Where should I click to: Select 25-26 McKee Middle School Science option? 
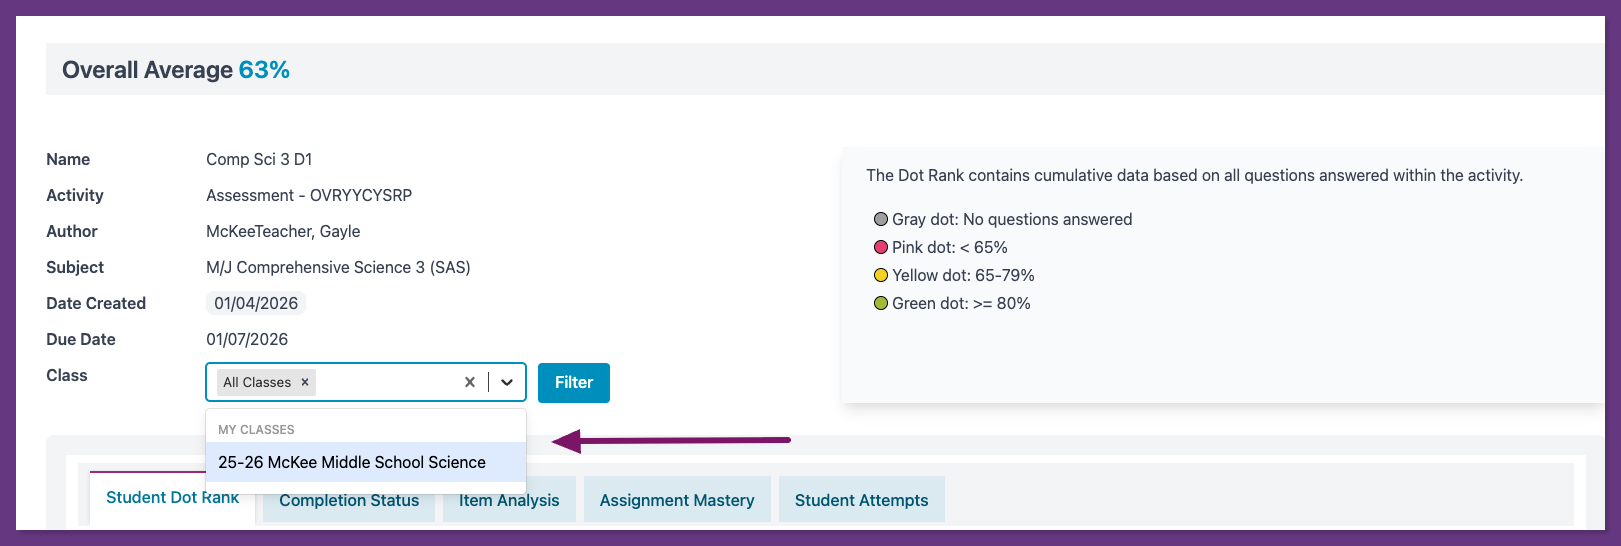(x=352, y=462)
